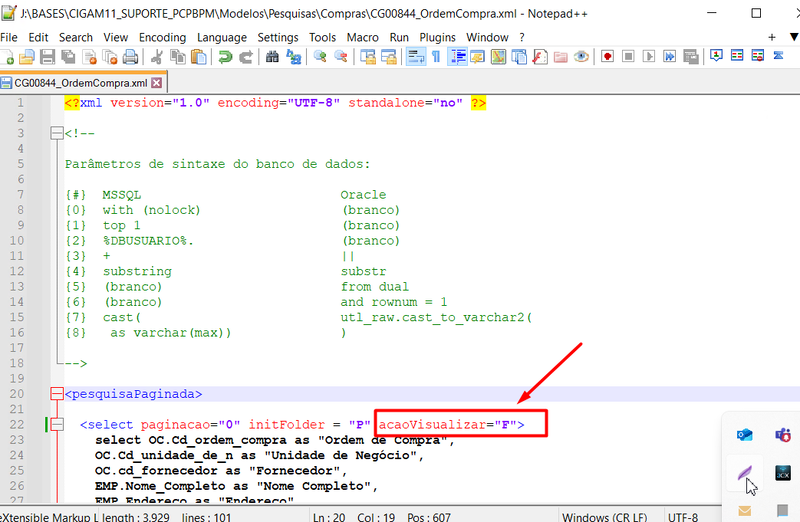This screenshot has width=800, height=522.
Task: Open the Document List panel icon
Action: pos(519,57)
